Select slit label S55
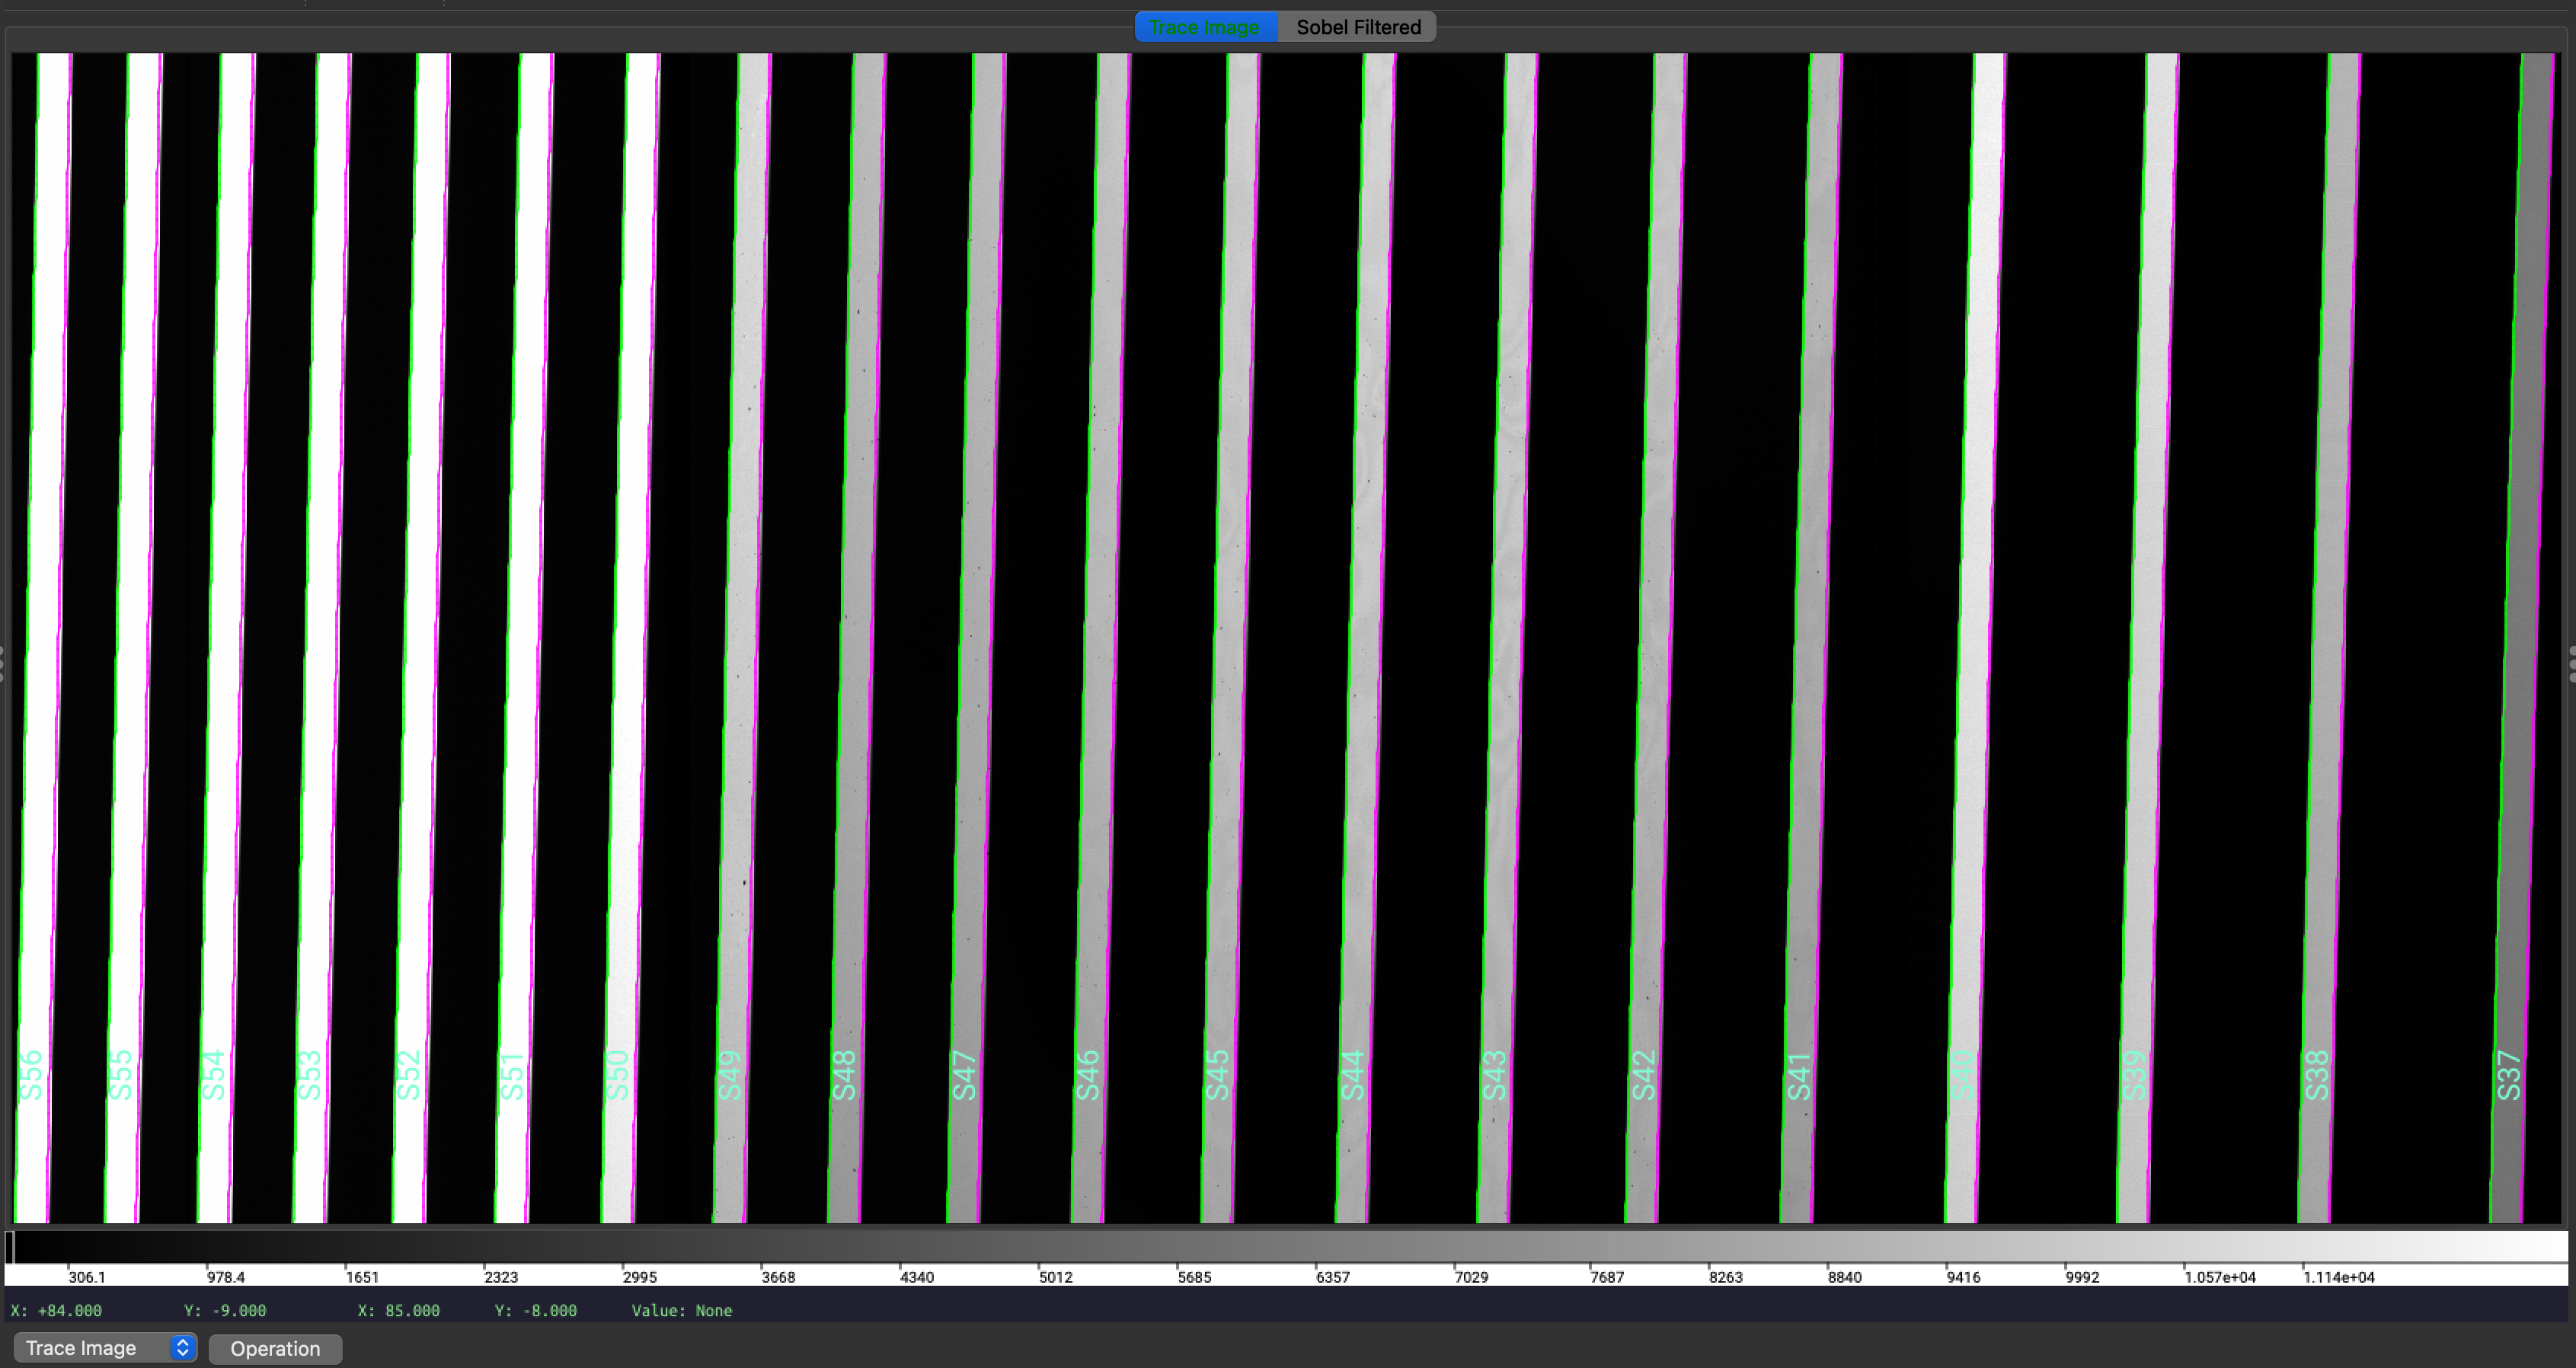Screen dimensions: 2576x1368 120,1075
